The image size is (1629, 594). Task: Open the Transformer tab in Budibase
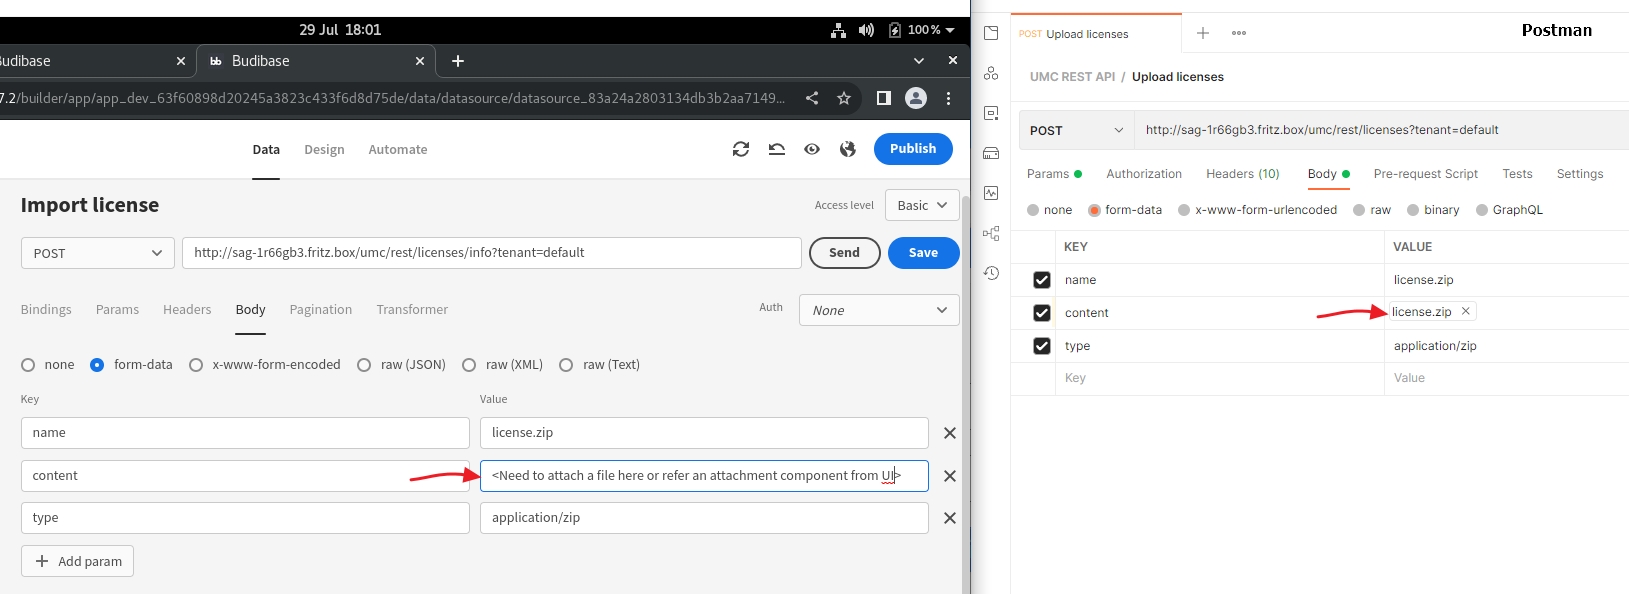412,310
